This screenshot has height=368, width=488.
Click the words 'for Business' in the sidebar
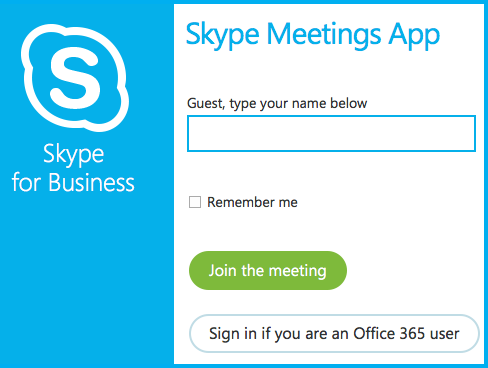(x=73, y=182)
